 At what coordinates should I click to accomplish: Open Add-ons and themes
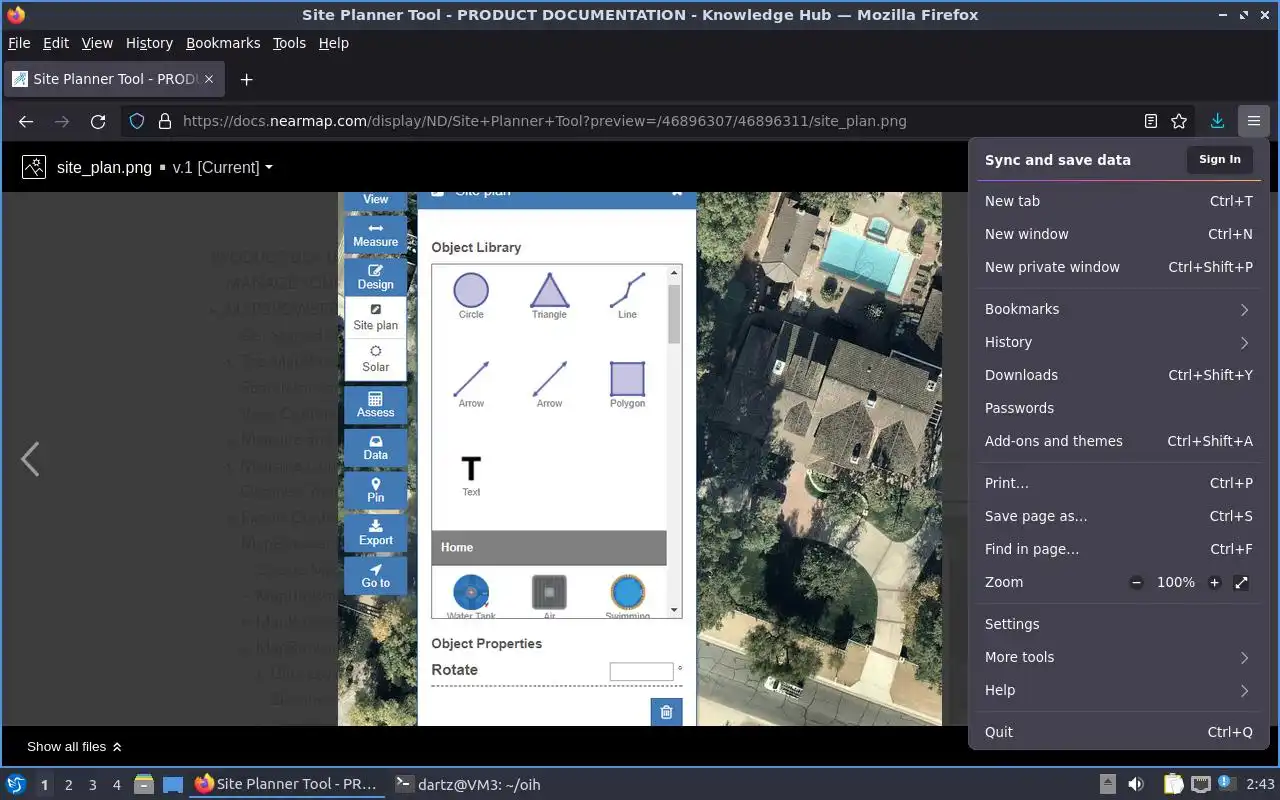1118,441
